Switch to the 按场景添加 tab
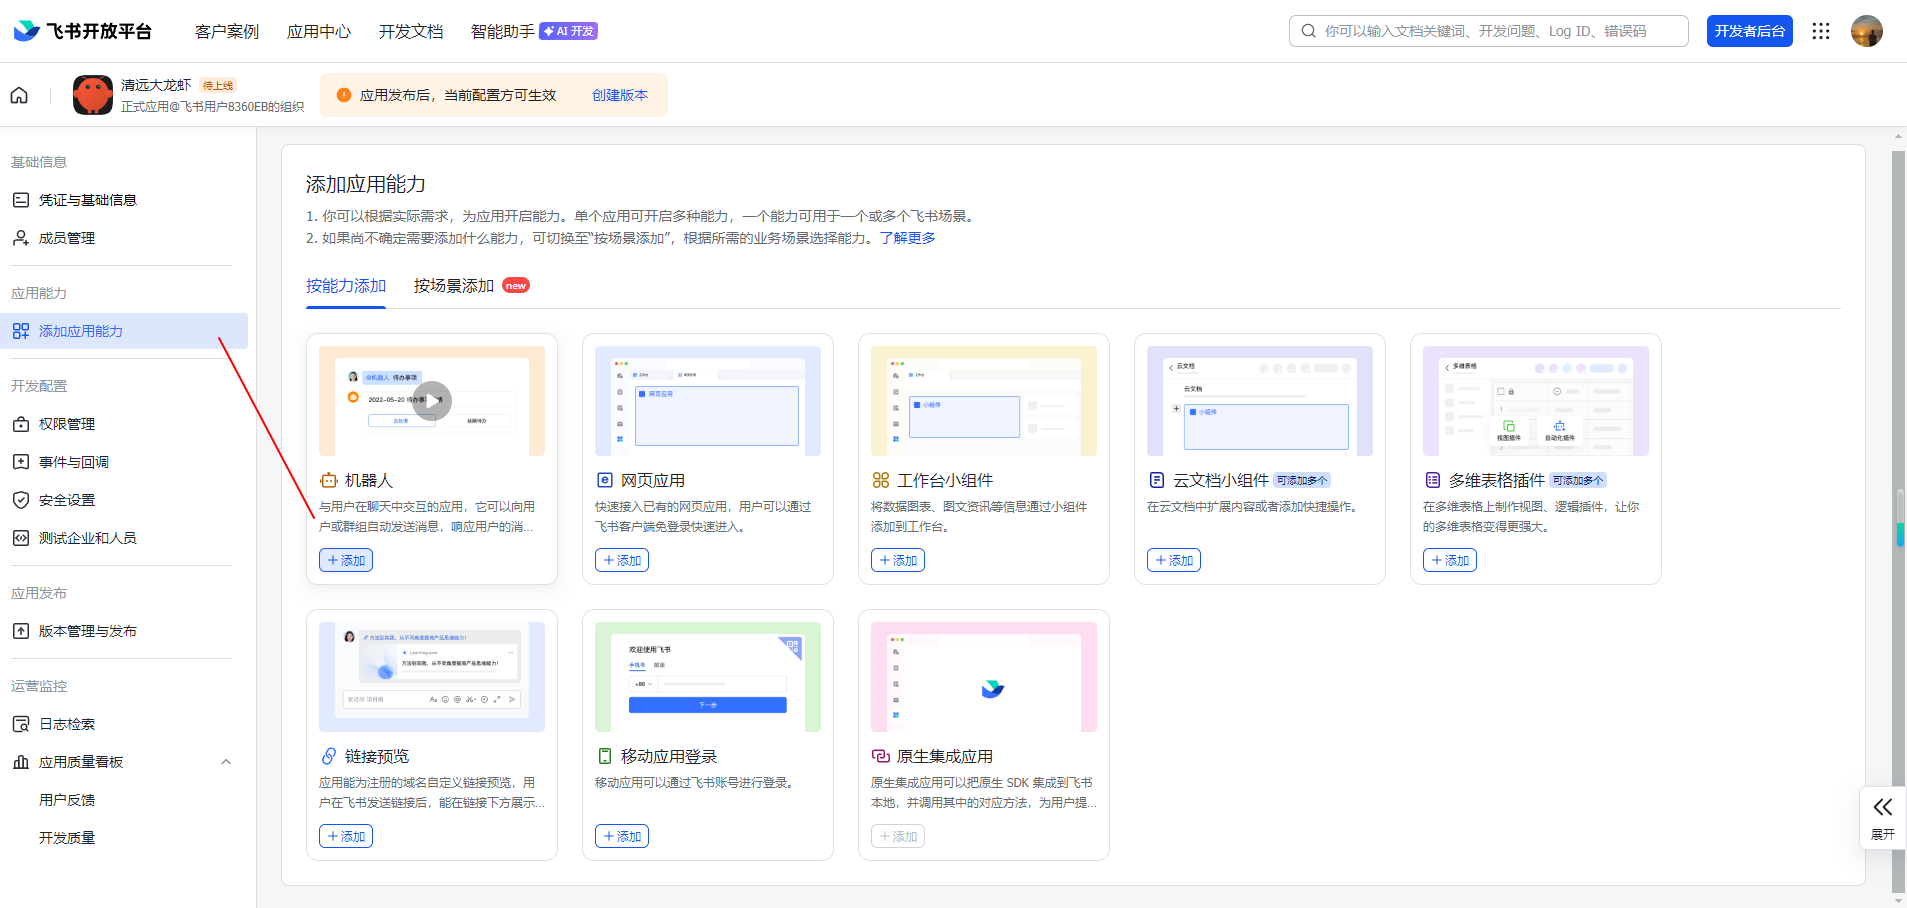The height and width of the screenshot is (908, 1907). tap(453, 285)
